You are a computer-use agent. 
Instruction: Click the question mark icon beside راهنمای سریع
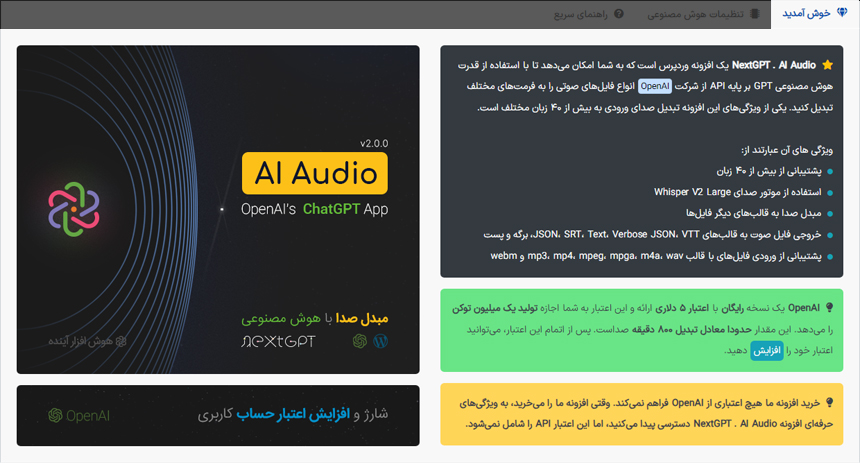619,14
